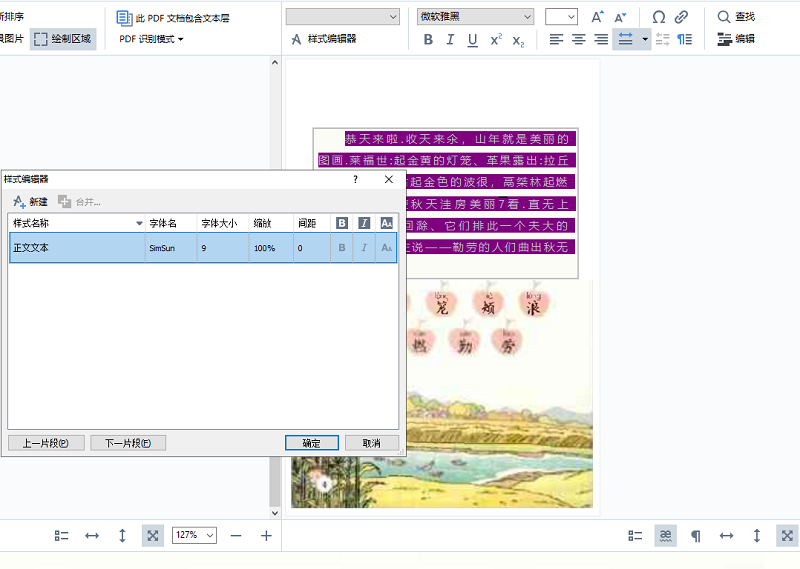Open the 微软雅黑 font dropdown
800x569 pixels.
(476, 16)
